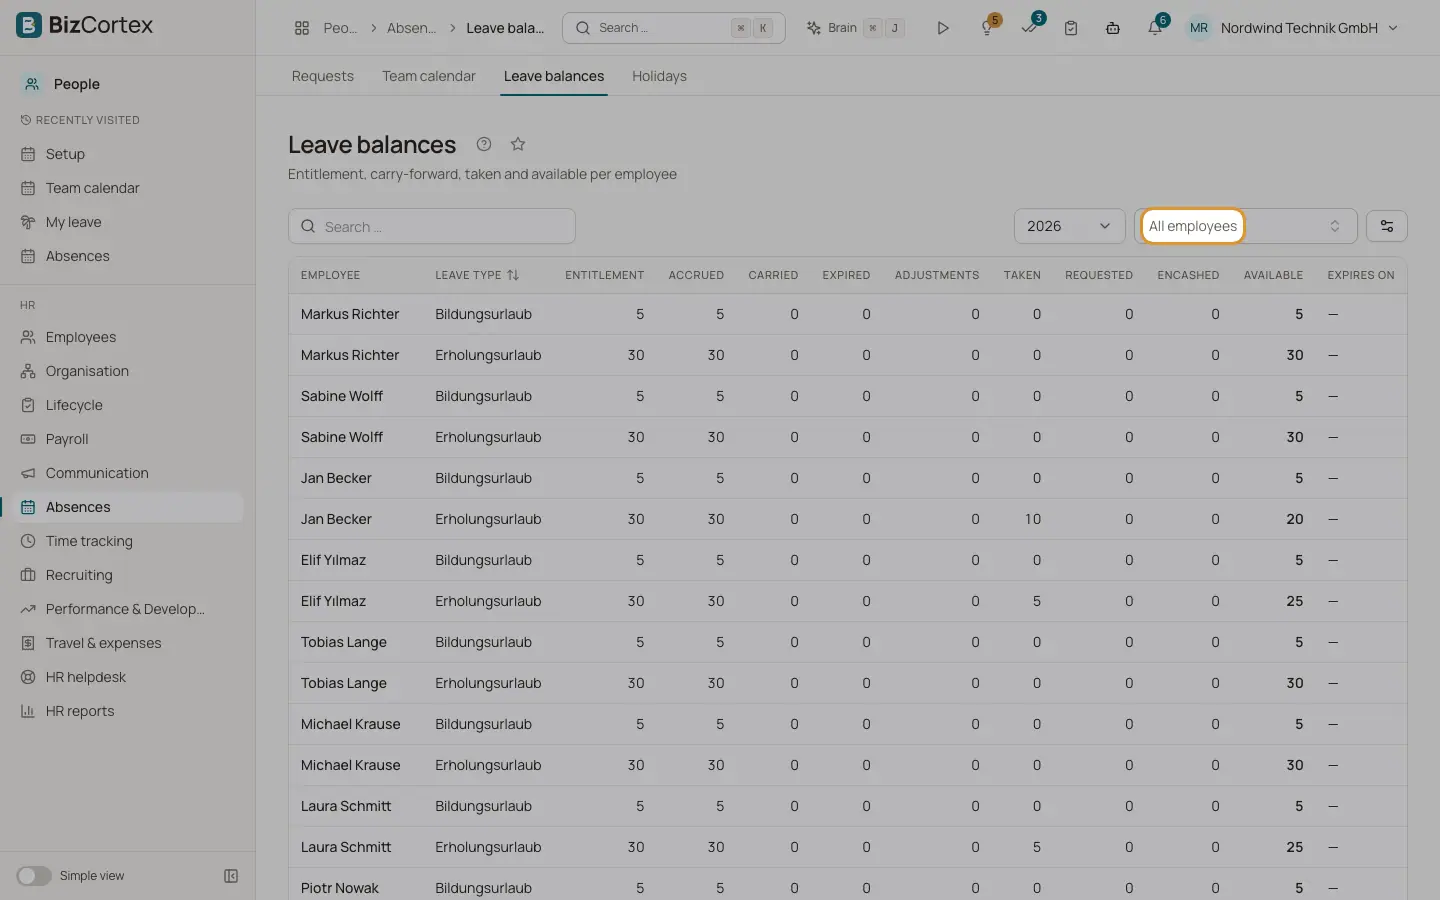
Task: Toggle the Simple view switch
Action: click(34, 876)
